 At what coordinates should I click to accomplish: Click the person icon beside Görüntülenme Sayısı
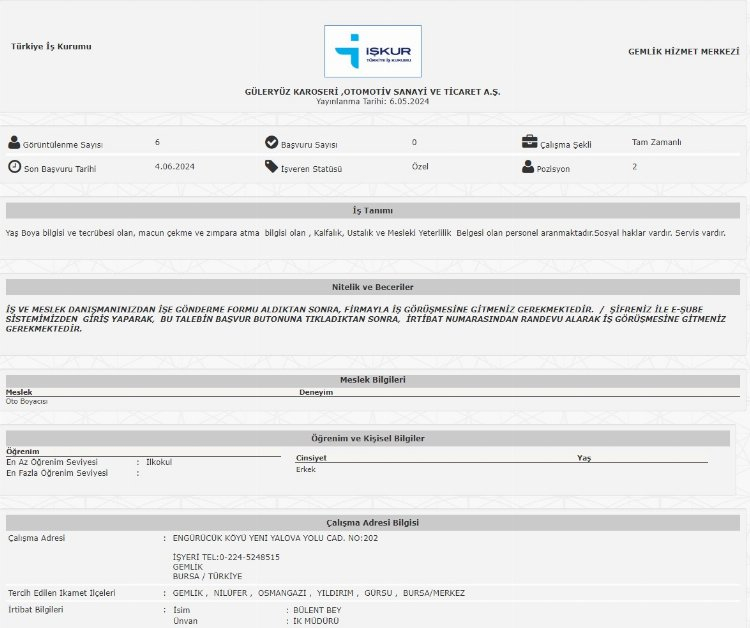[14, 143]
